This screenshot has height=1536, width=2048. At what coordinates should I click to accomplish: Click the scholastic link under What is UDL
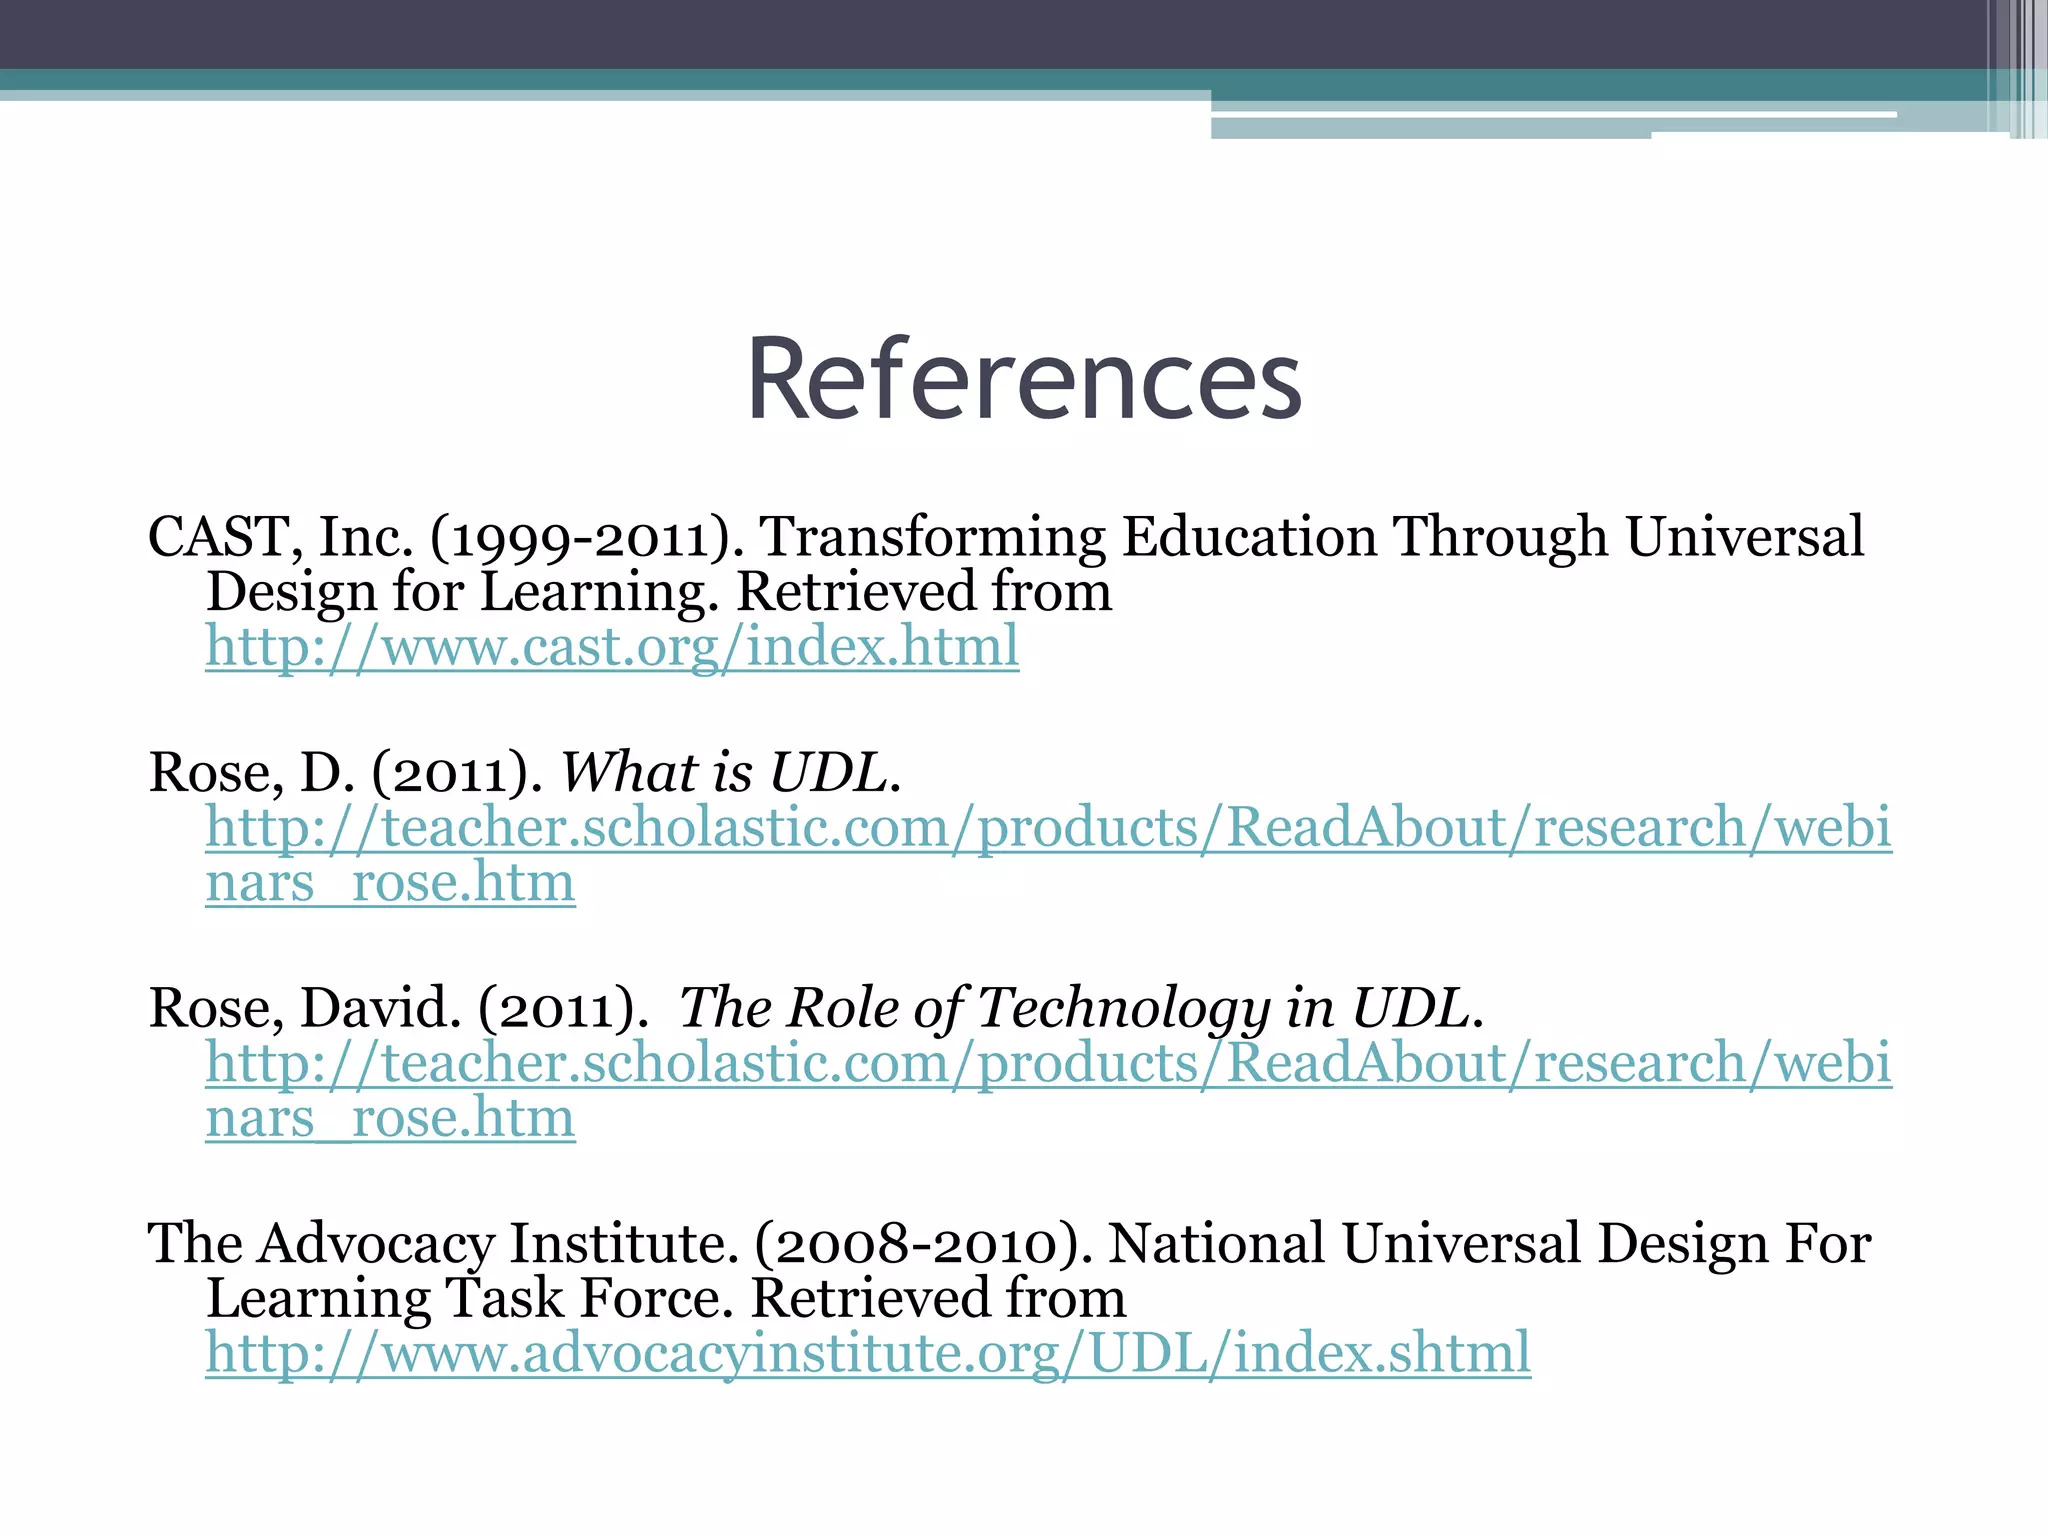[1048, 828]
